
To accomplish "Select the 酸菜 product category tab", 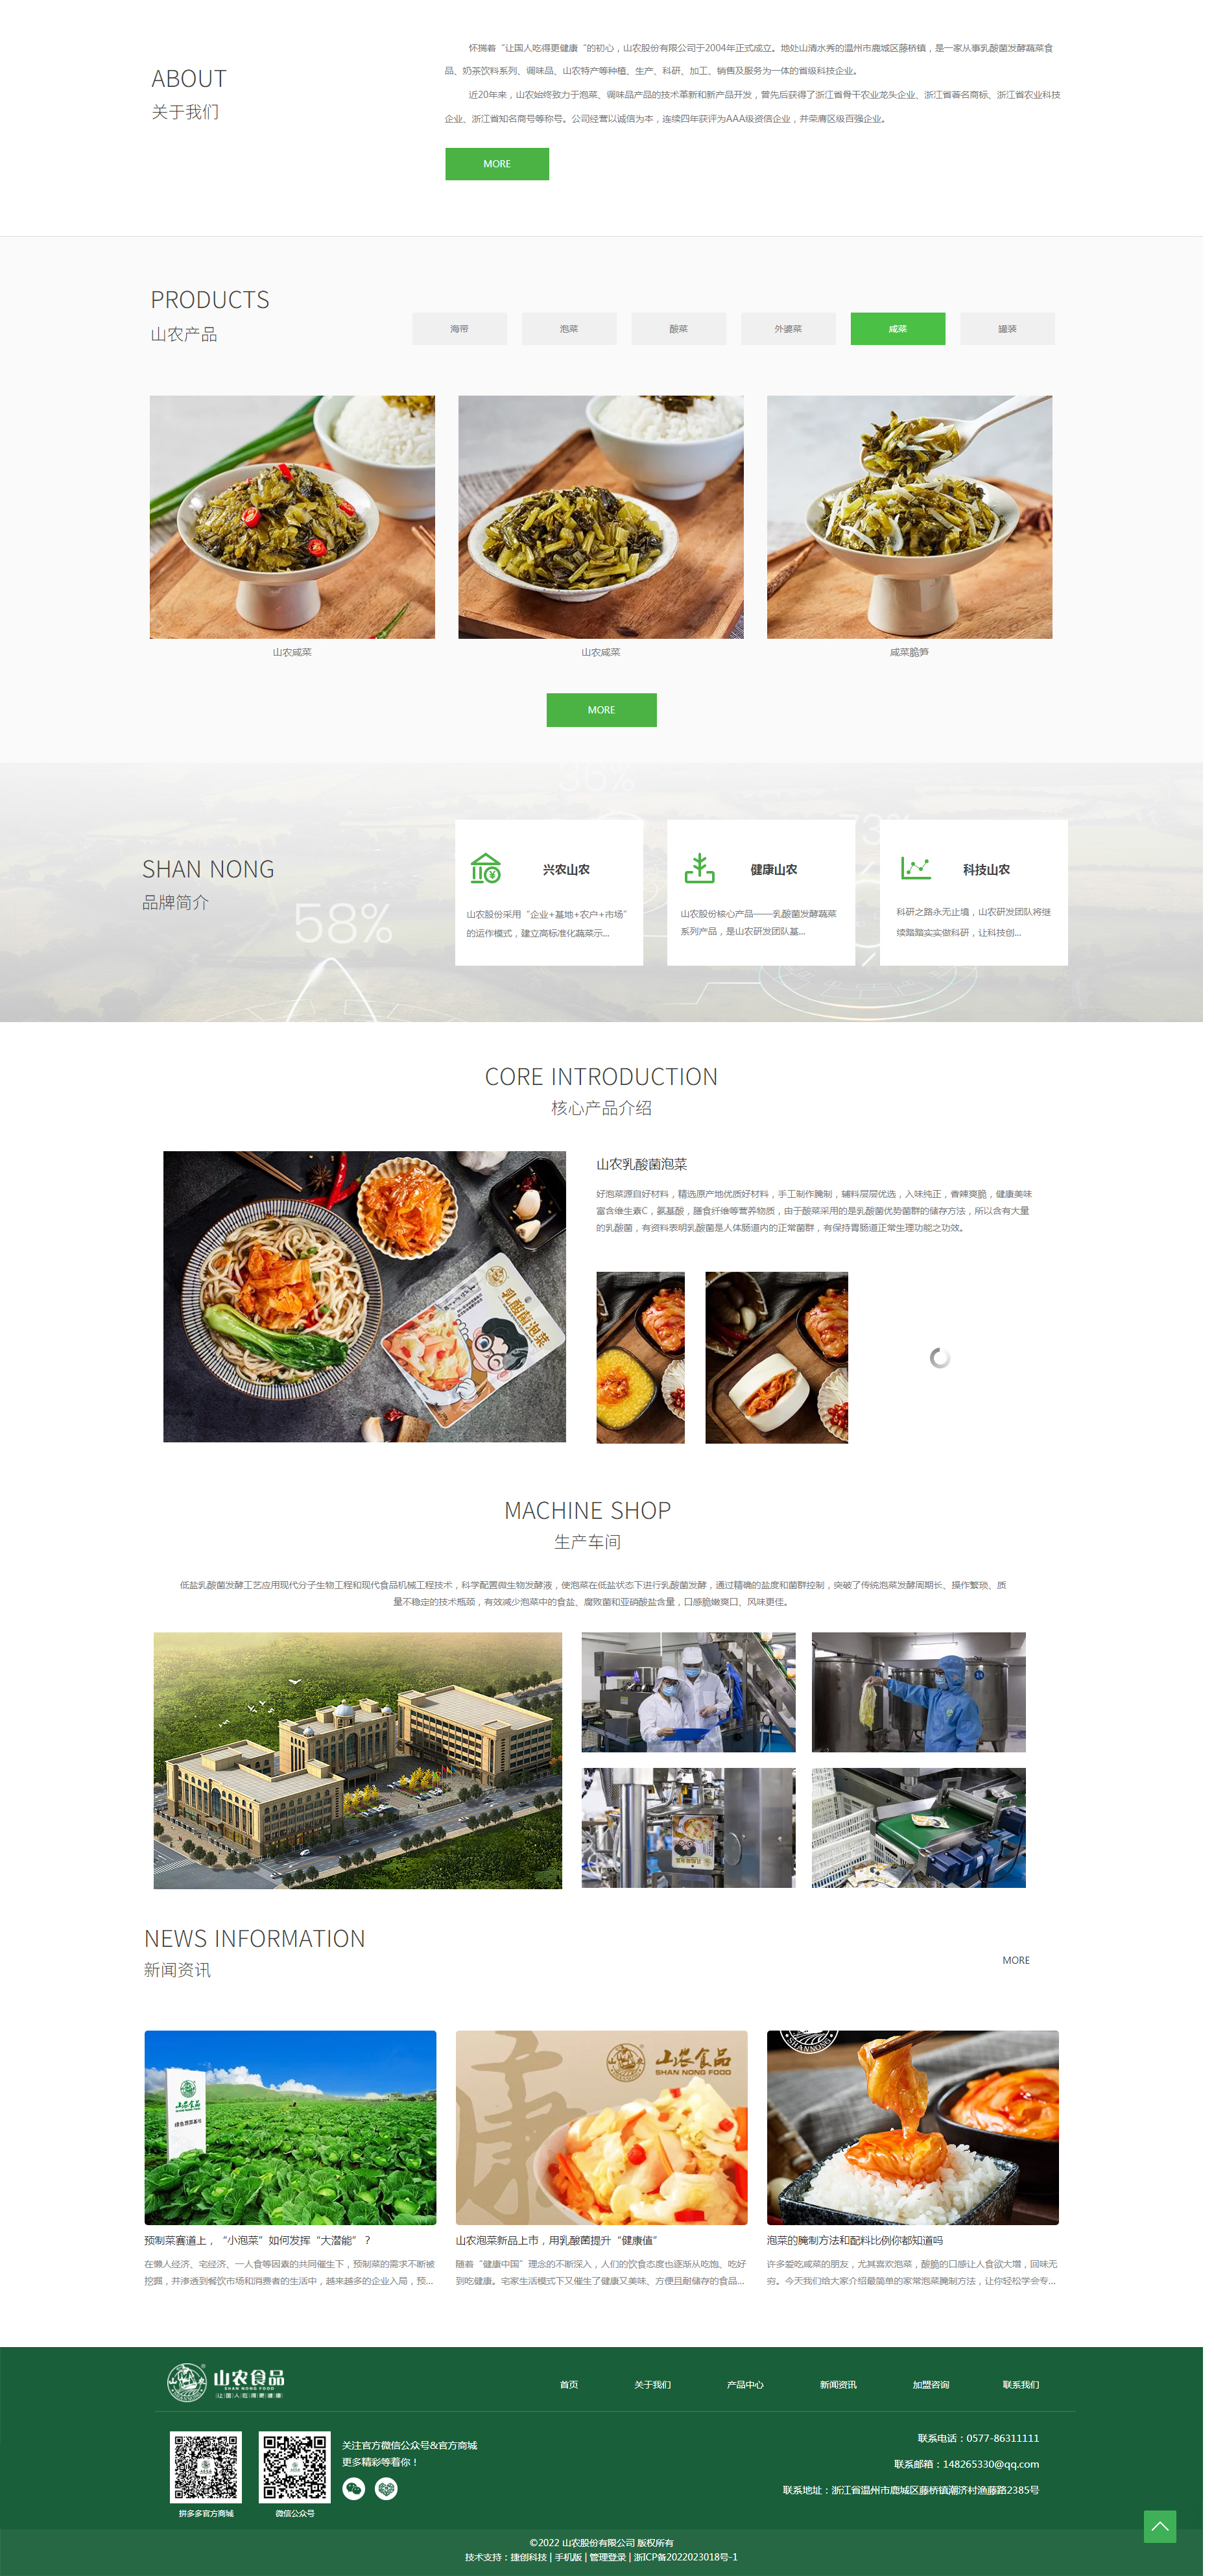I will 678,329.
